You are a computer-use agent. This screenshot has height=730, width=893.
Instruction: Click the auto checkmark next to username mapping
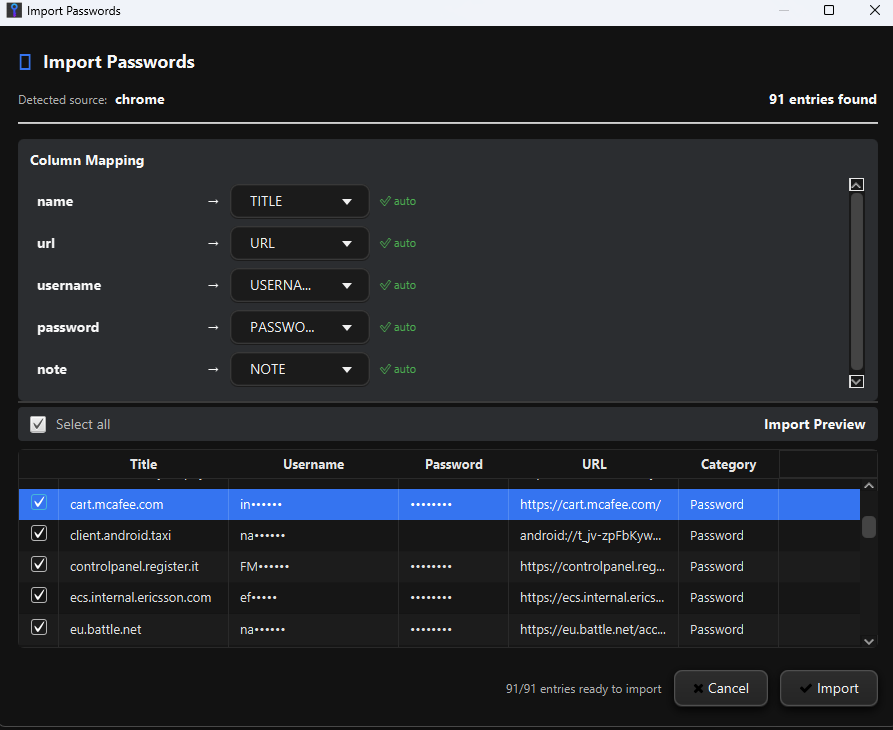(397, 285)
